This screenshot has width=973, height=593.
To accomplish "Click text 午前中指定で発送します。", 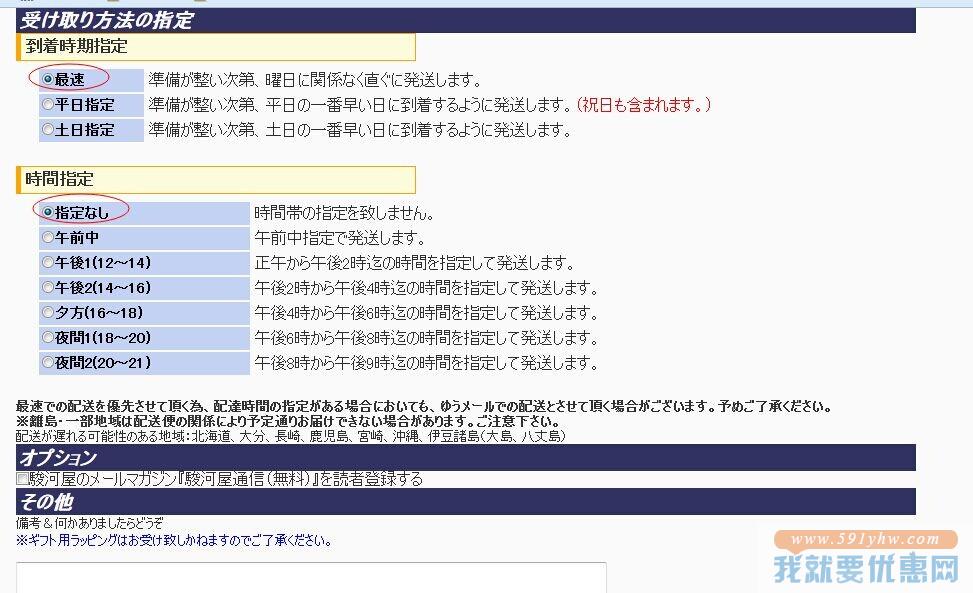I will pos(339,238).
